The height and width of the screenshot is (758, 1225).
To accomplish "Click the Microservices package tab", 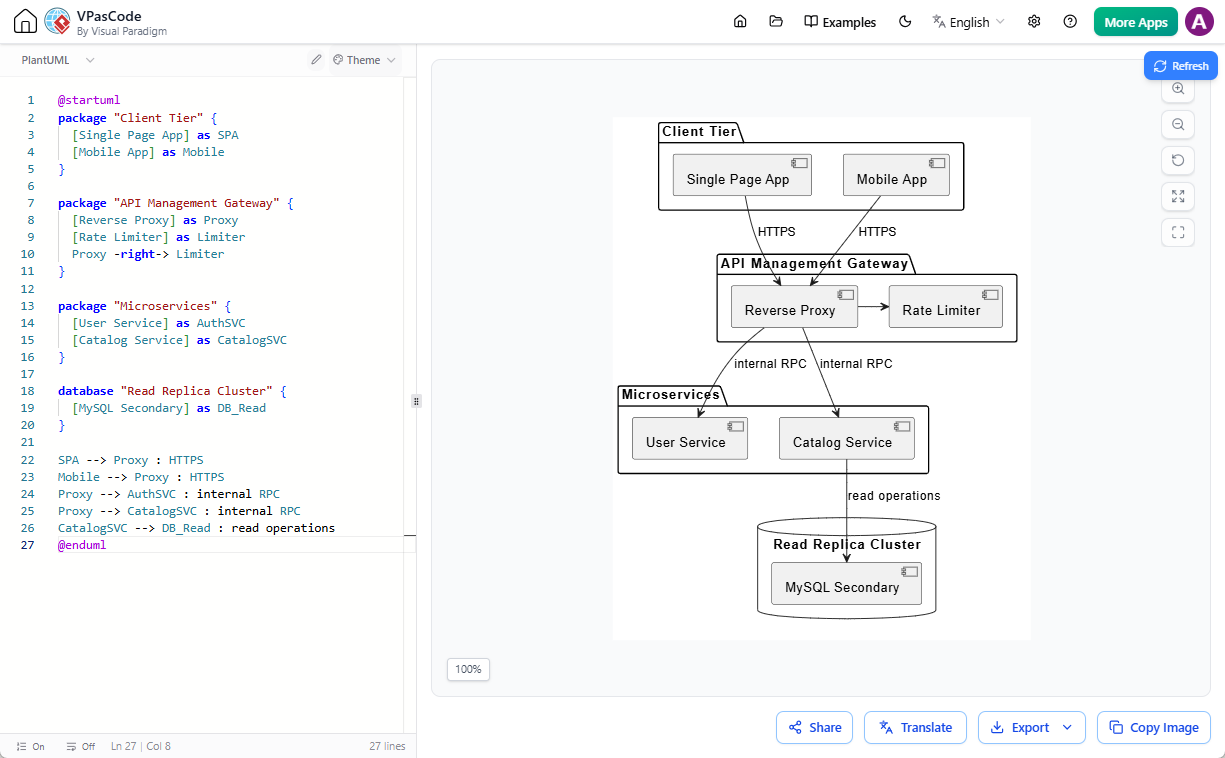I will tap(671, 395).
